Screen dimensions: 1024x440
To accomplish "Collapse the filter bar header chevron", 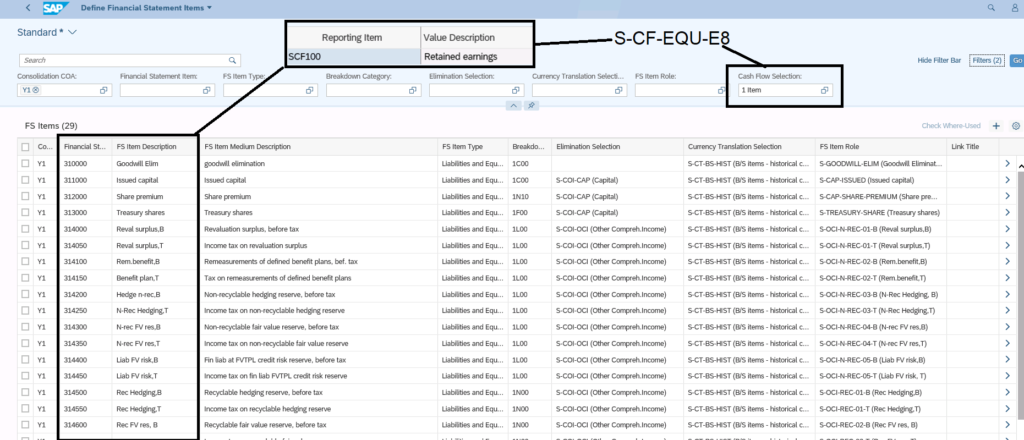I will (513, 105).
